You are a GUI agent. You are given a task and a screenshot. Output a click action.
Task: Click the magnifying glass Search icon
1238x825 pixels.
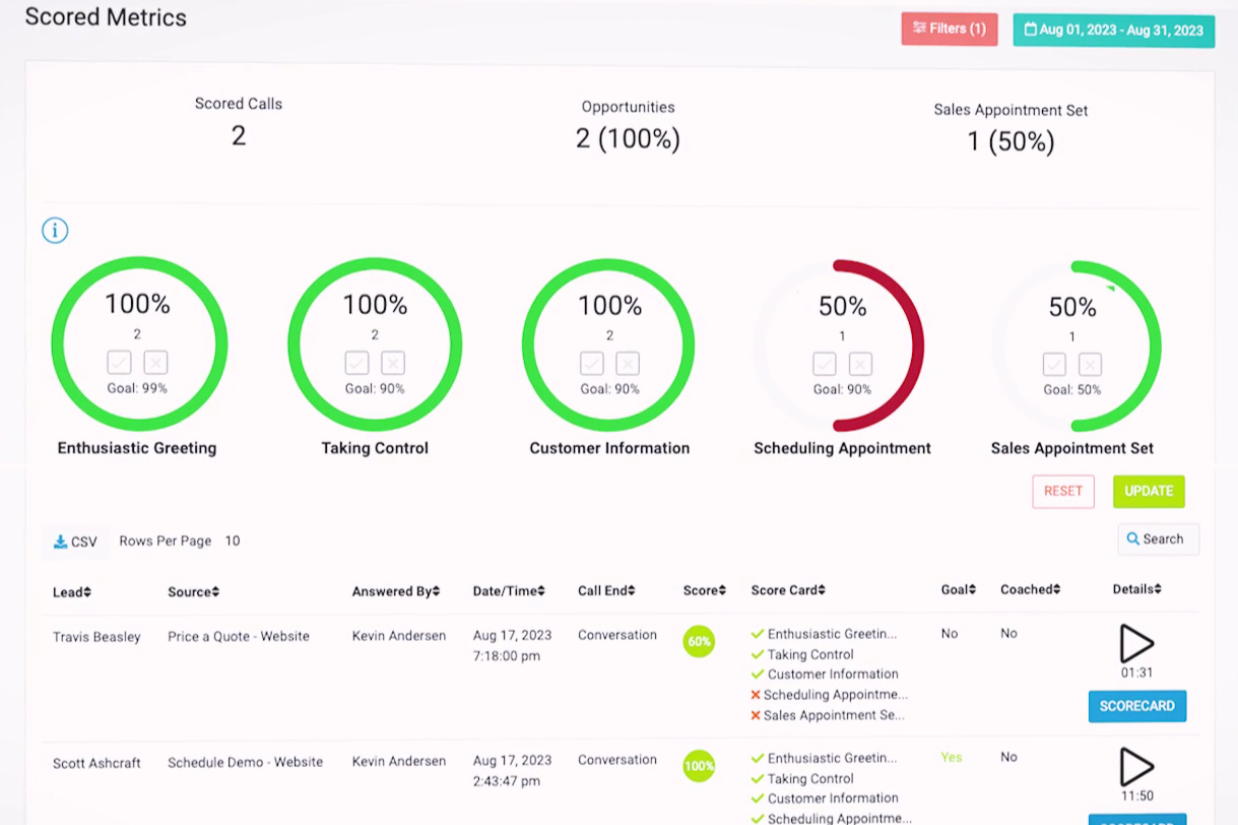coord(1133,539)
